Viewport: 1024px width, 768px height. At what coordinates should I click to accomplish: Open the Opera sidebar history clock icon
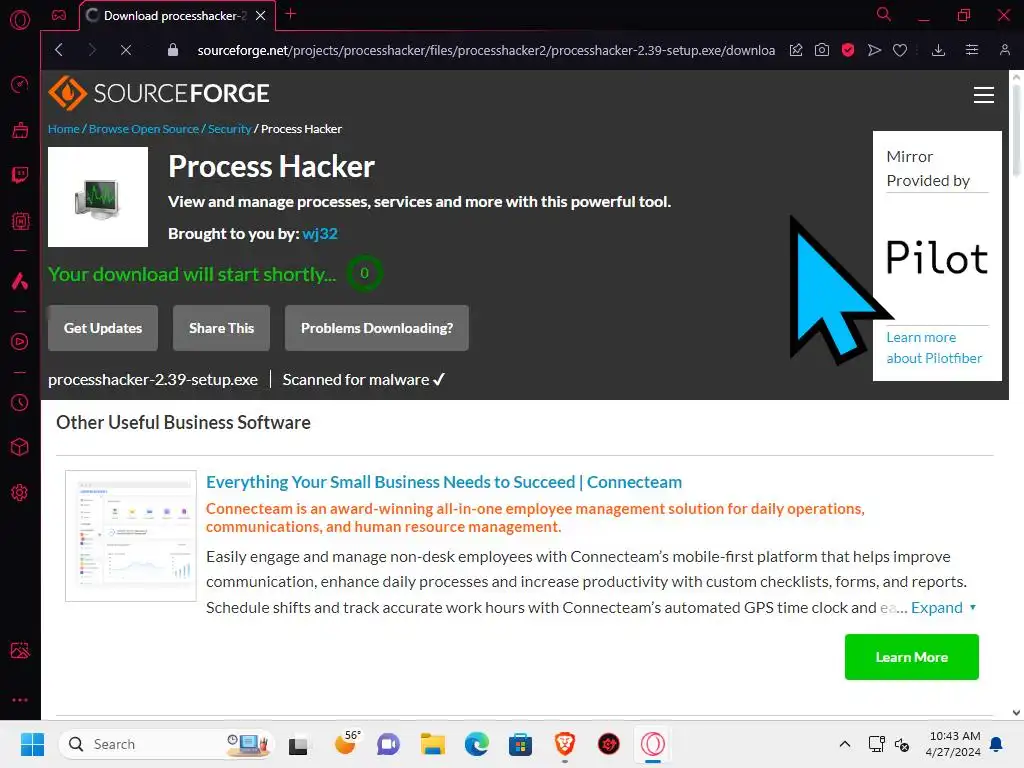20,403
